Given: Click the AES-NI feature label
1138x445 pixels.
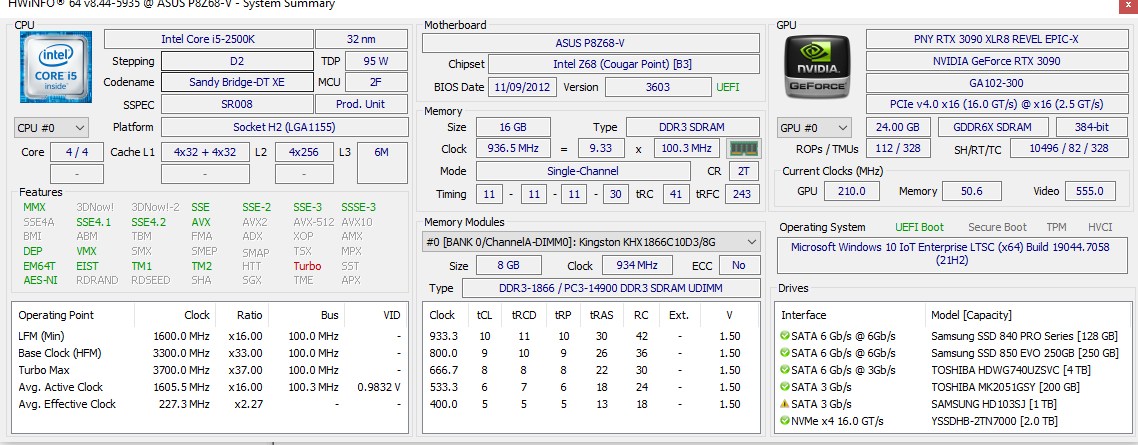Looking at the screenshot, I should point(40,280).
